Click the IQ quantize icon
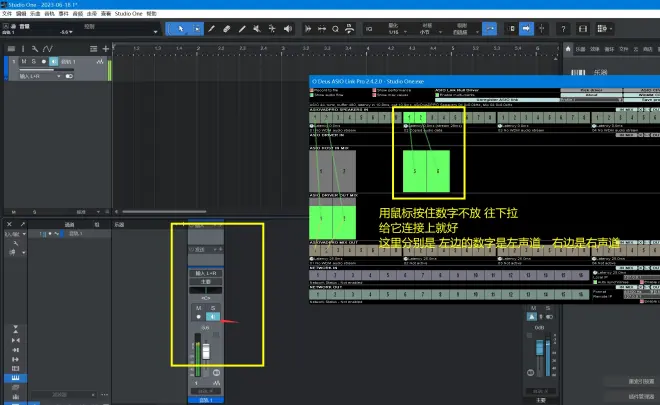 pyautogui.click(x=369, y=29)
